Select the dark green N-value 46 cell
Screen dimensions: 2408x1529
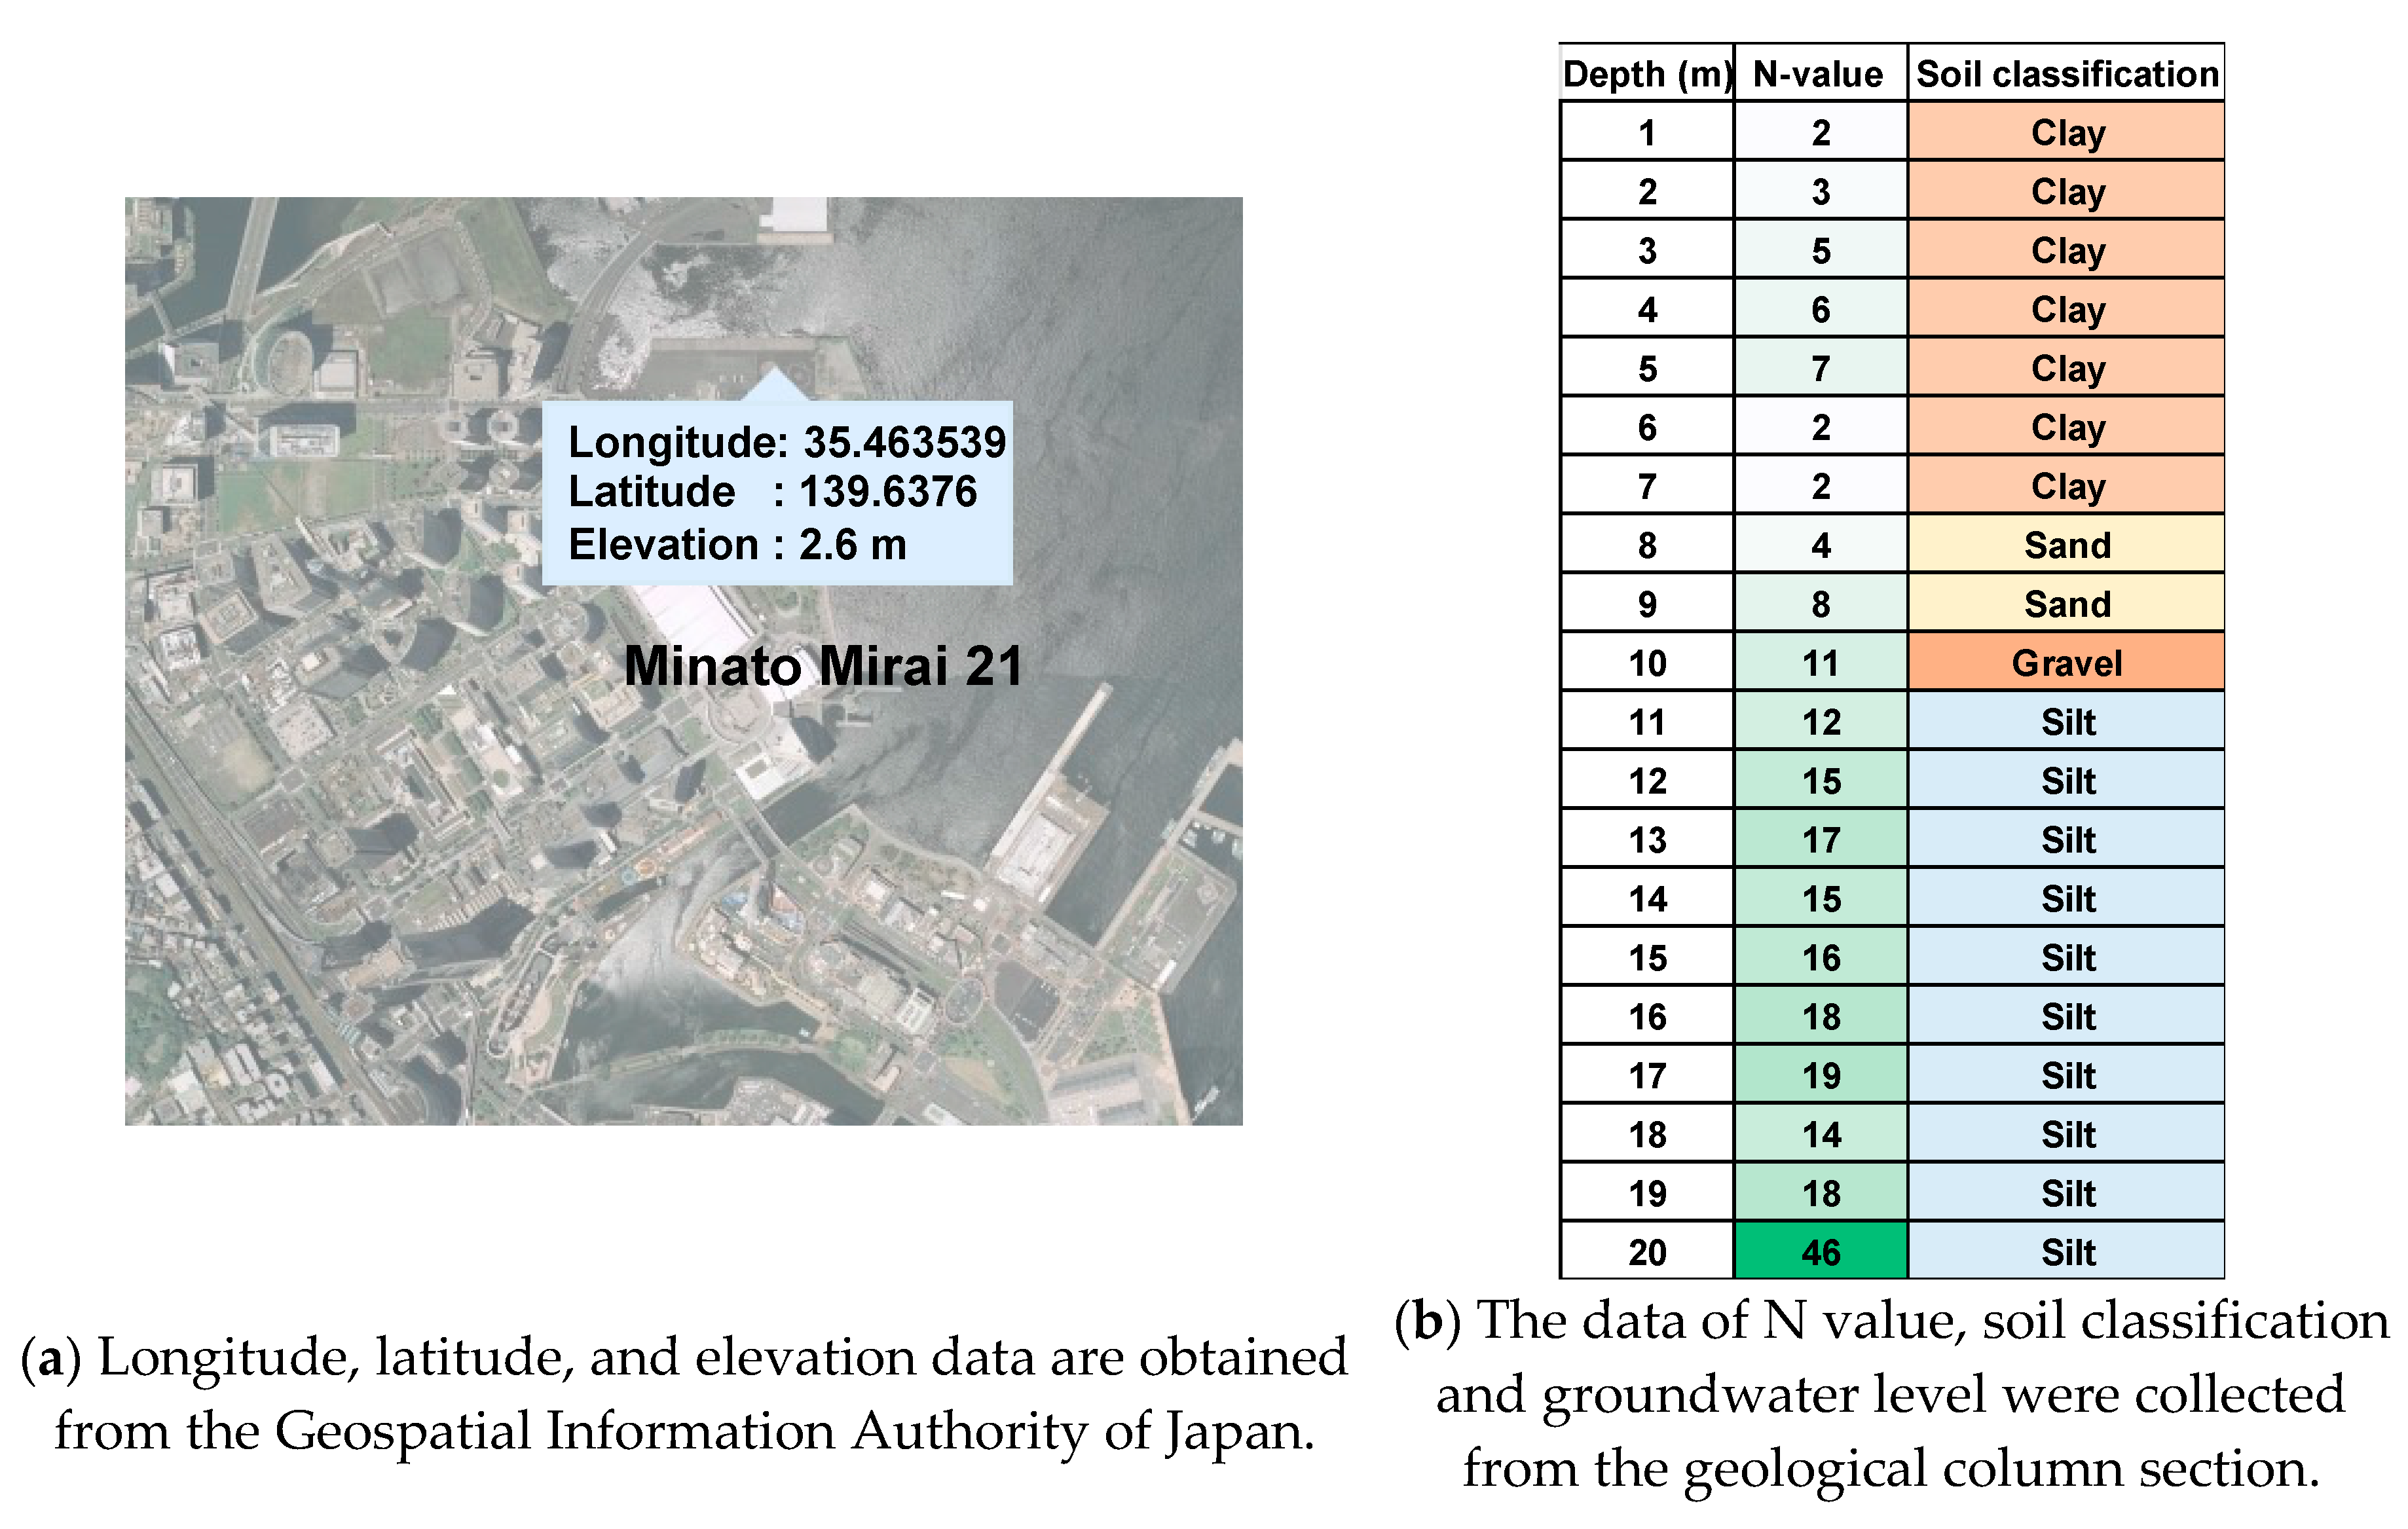coord(1820,1252)
